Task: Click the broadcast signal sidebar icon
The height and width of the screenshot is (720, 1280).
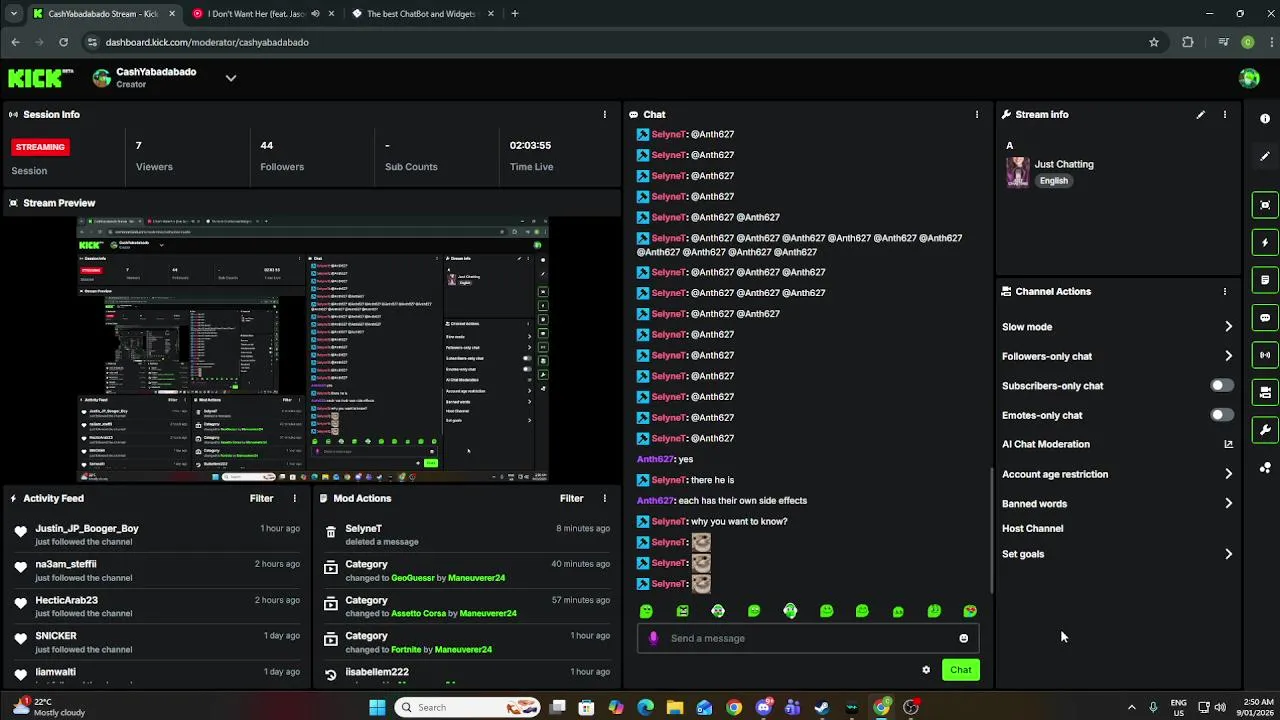Action: pyautogui.click(x=1265, y=355)
